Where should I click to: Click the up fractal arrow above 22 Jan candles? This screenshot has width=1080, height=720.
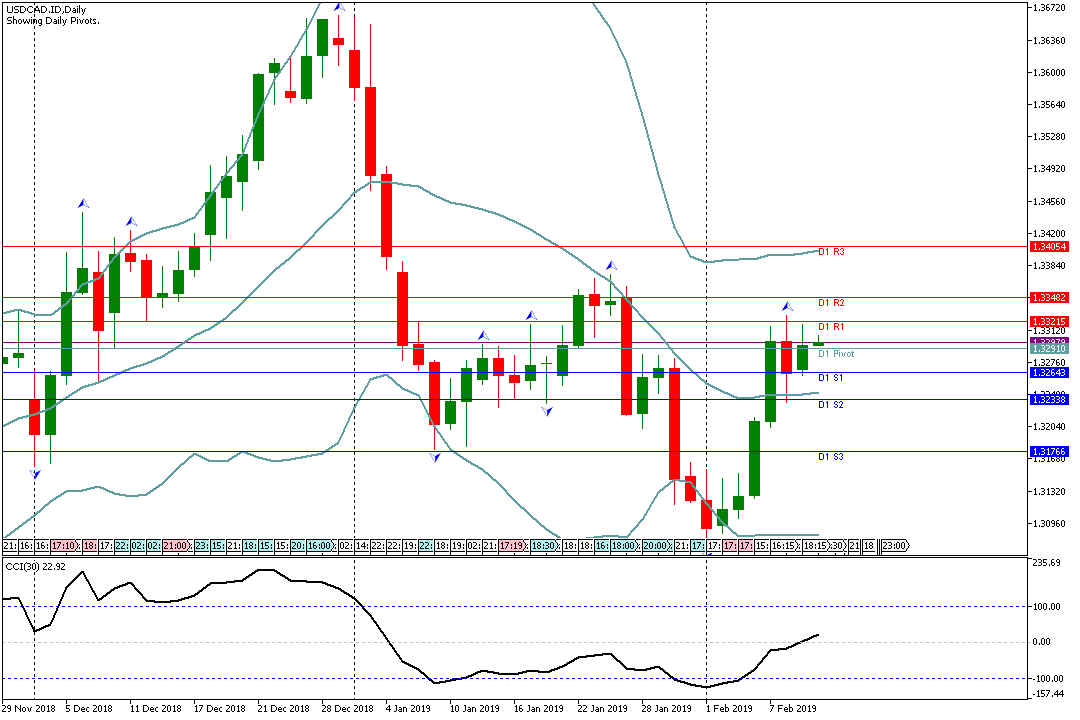[x=611, y=265]
